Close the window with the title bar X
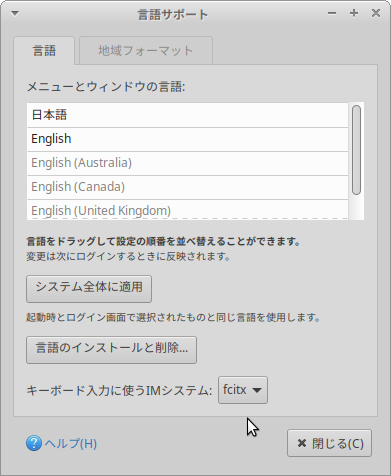 coord(376,13)
